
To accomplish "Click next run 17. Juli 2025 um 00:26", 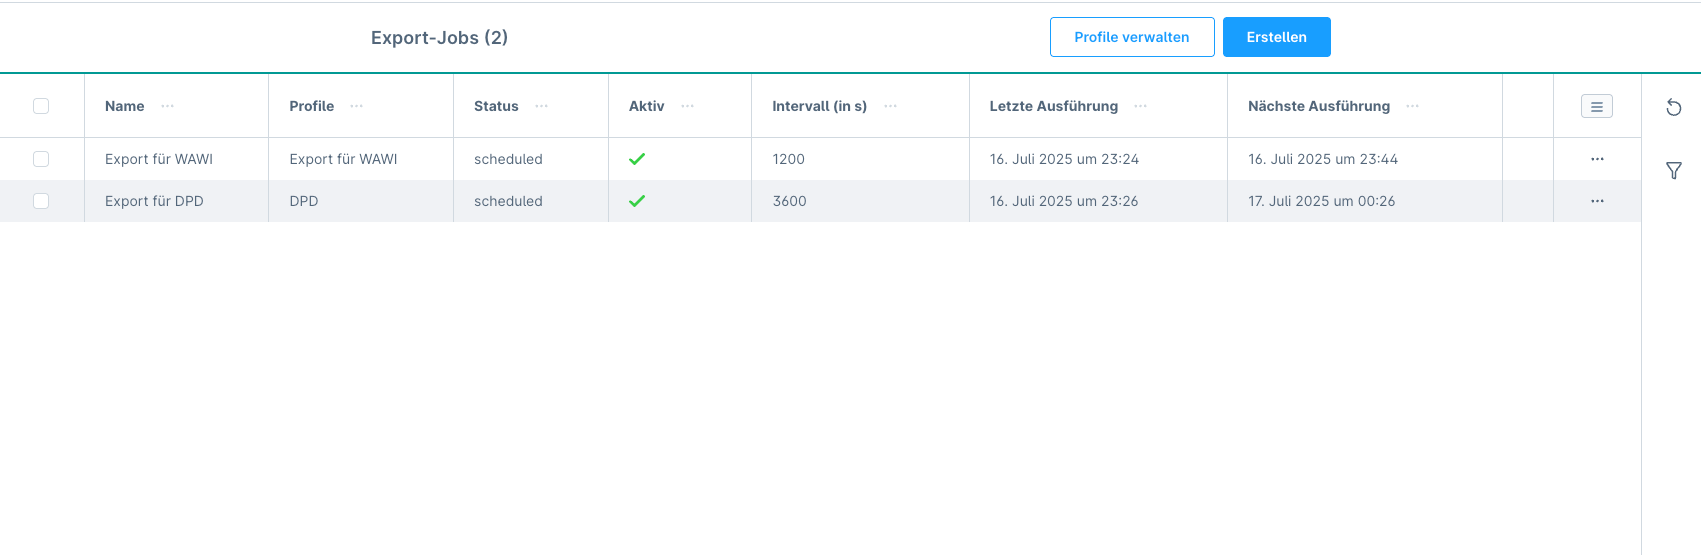I will click(1322, 201).
